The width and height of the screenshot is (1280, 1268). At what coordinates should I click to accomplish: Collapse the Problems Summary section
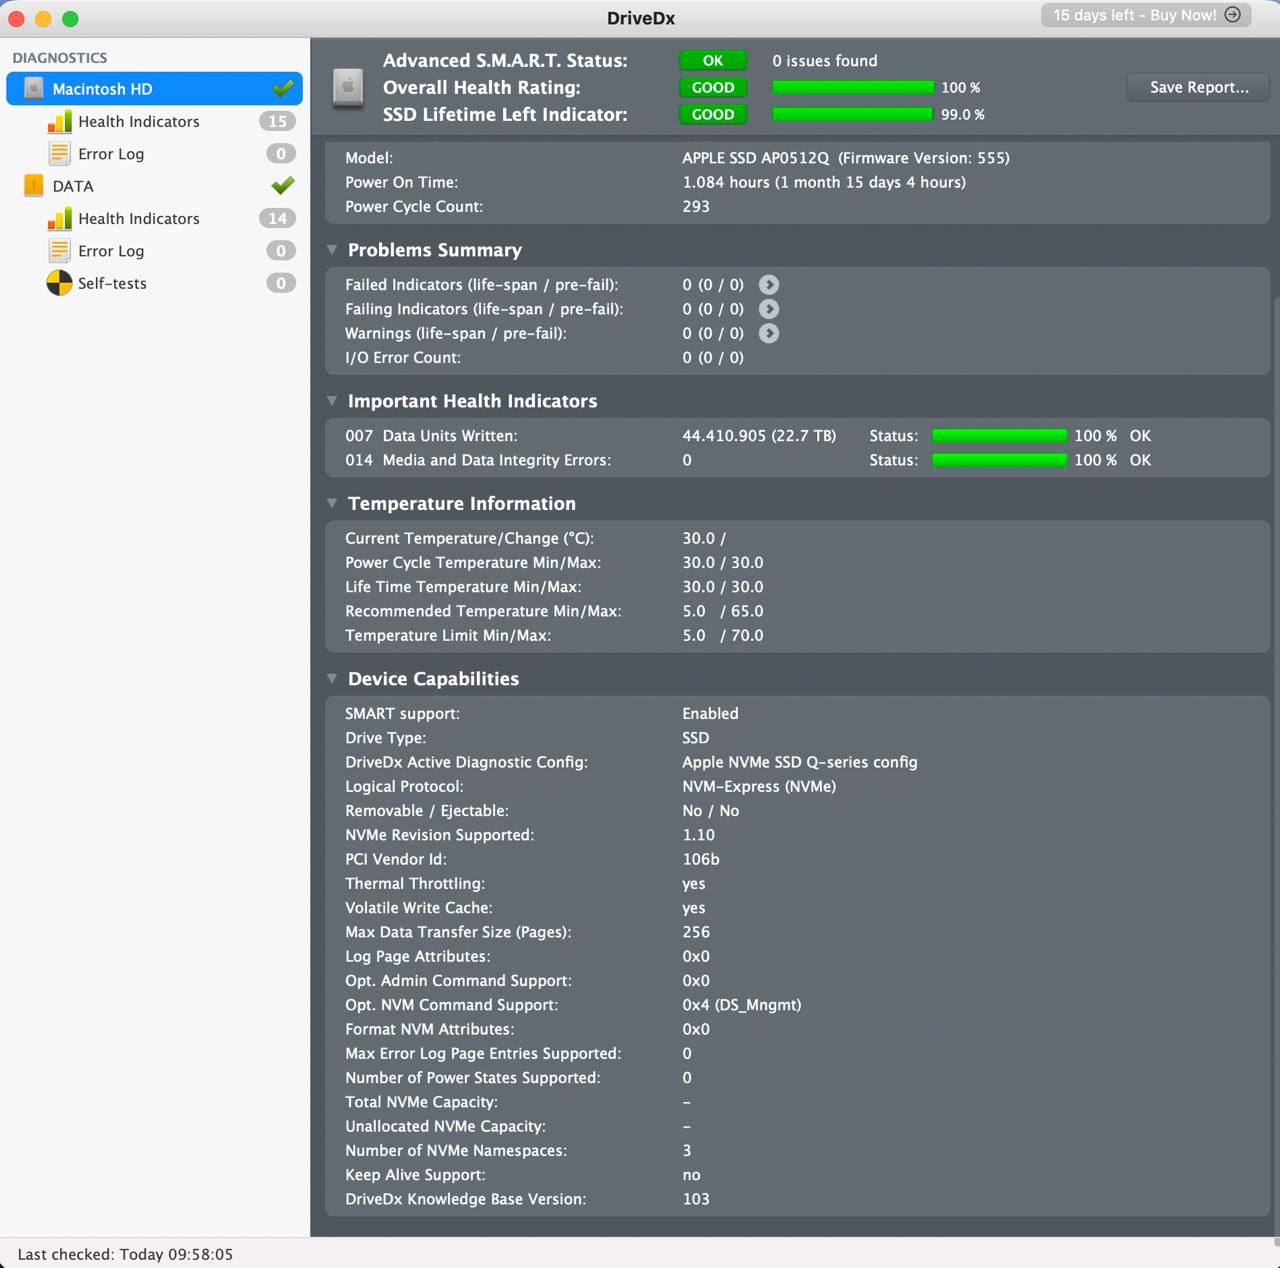(x=332, y=250)
